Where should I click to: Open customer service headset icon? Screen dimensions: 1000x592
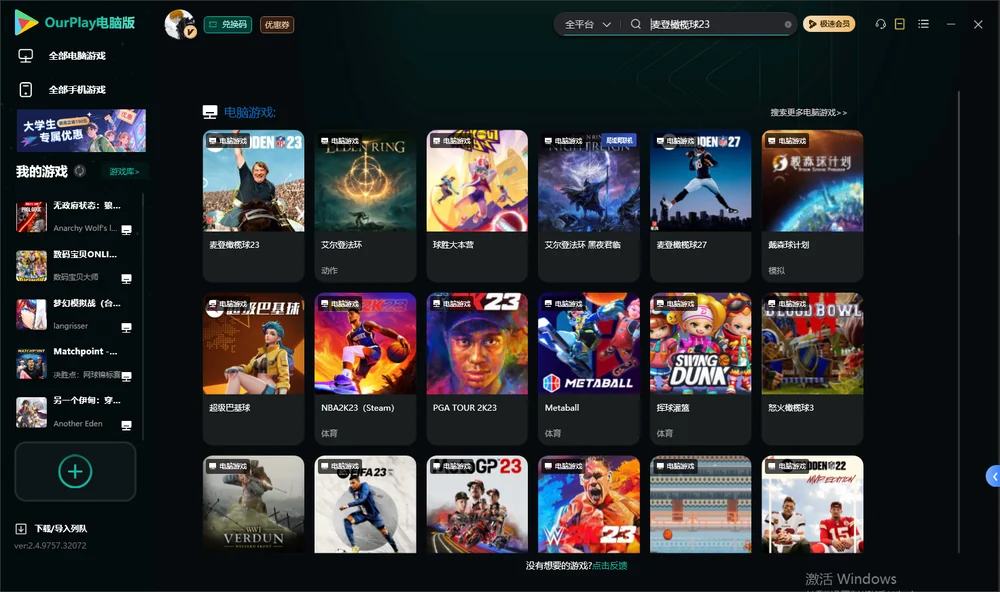click(881, 24)
